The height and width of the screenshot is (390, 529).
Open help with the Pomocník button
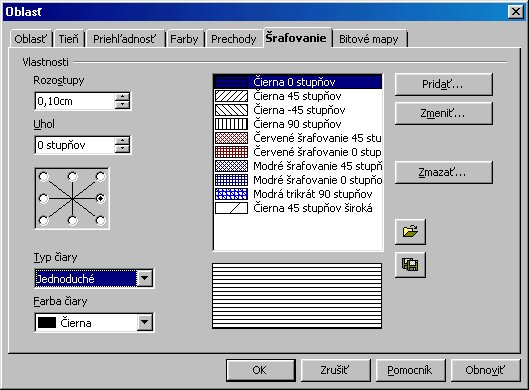coord(410,370)
